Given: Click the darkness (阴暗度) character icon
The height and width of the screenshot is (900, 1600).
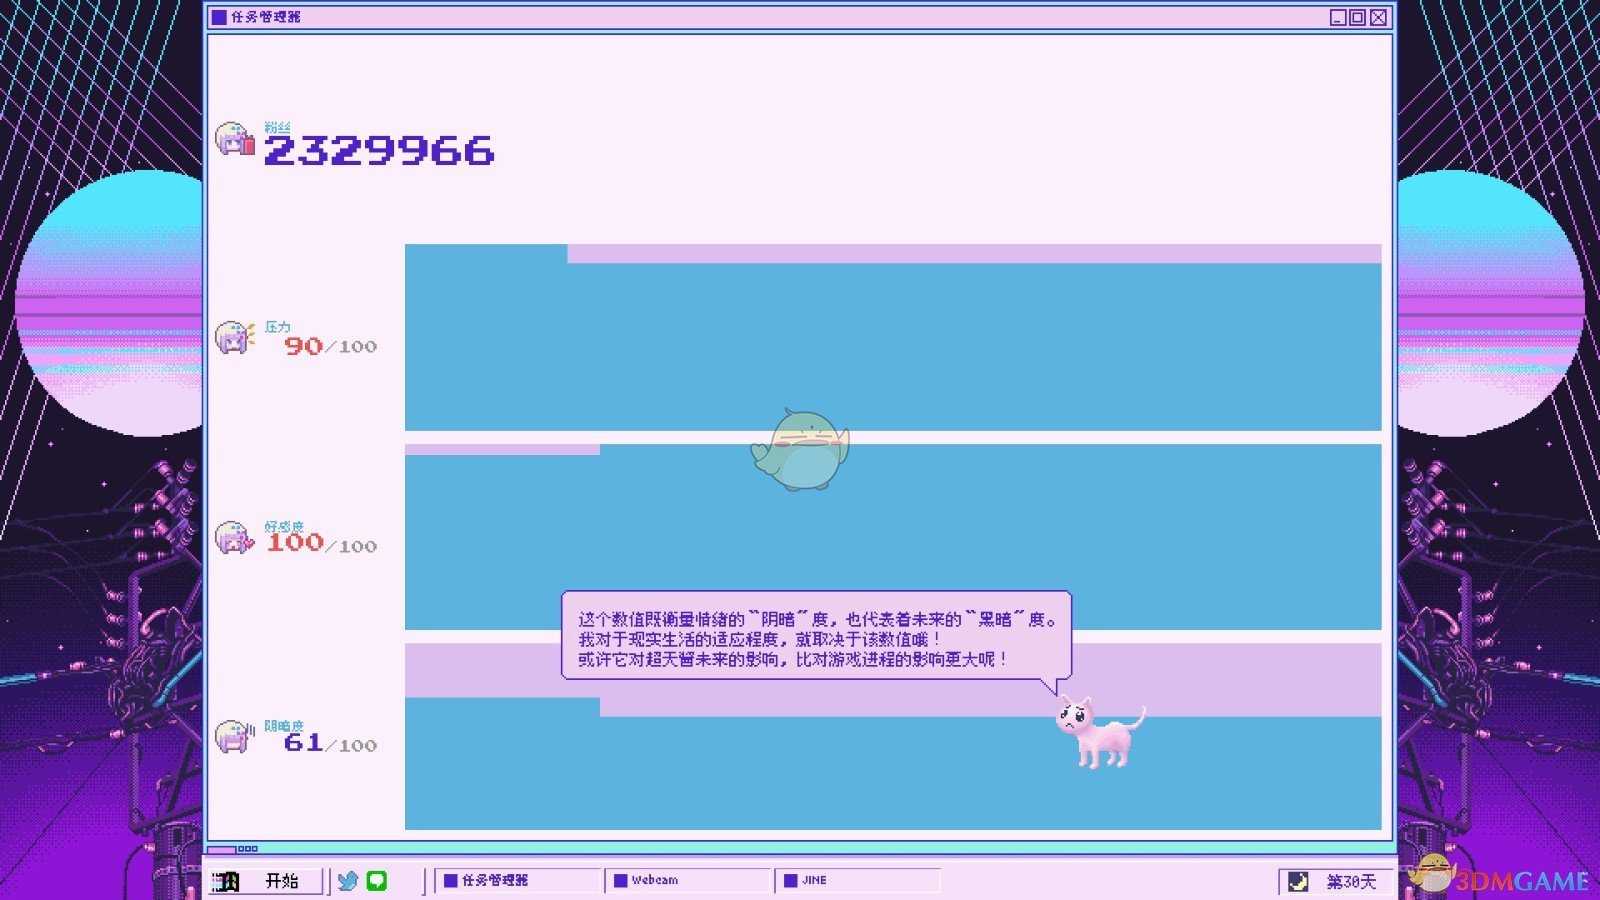Looking at the screenshot, I should pos(235,737).
